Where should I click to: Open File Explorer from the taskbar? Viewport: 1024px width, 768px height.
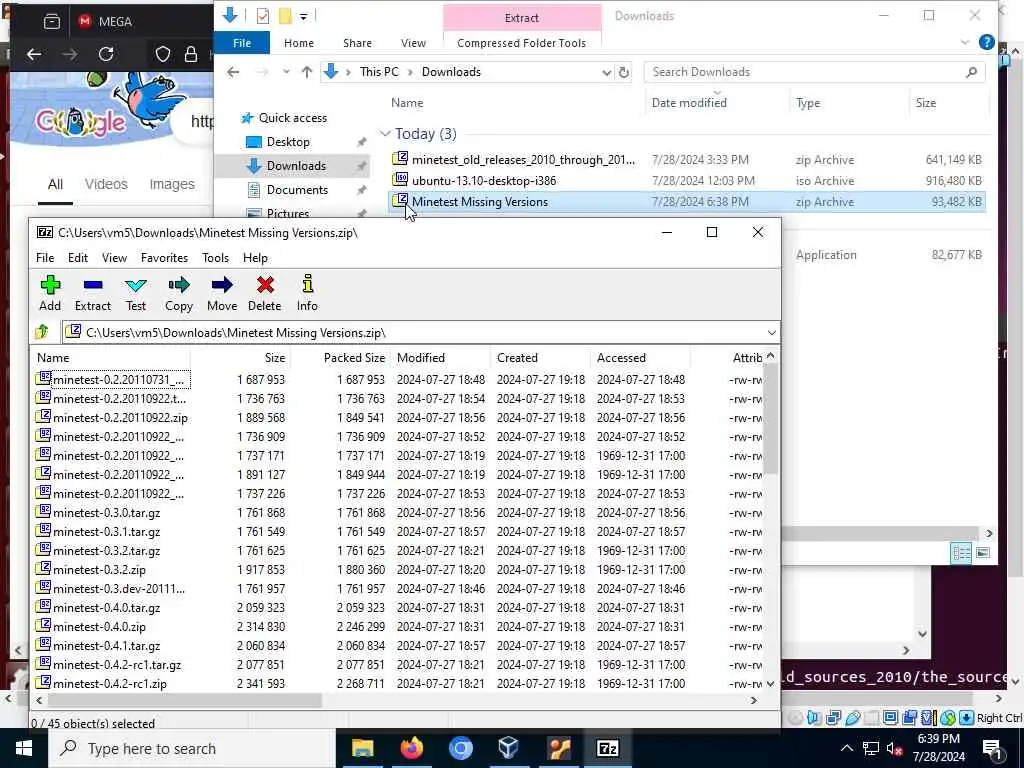[362, 748]
